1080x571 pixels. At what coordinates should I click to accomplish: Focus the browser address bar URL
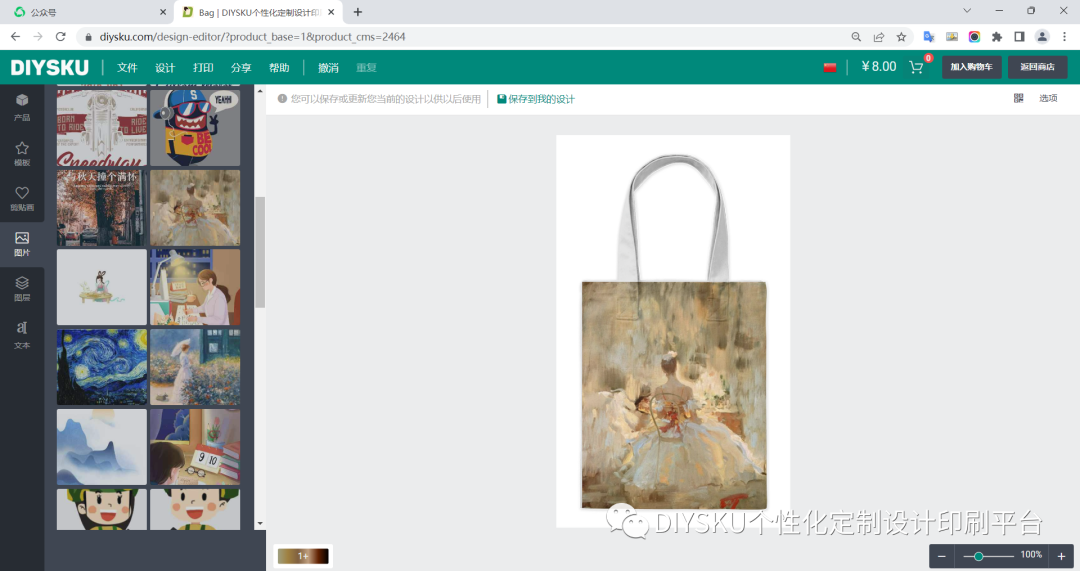[x=252, y=37]
